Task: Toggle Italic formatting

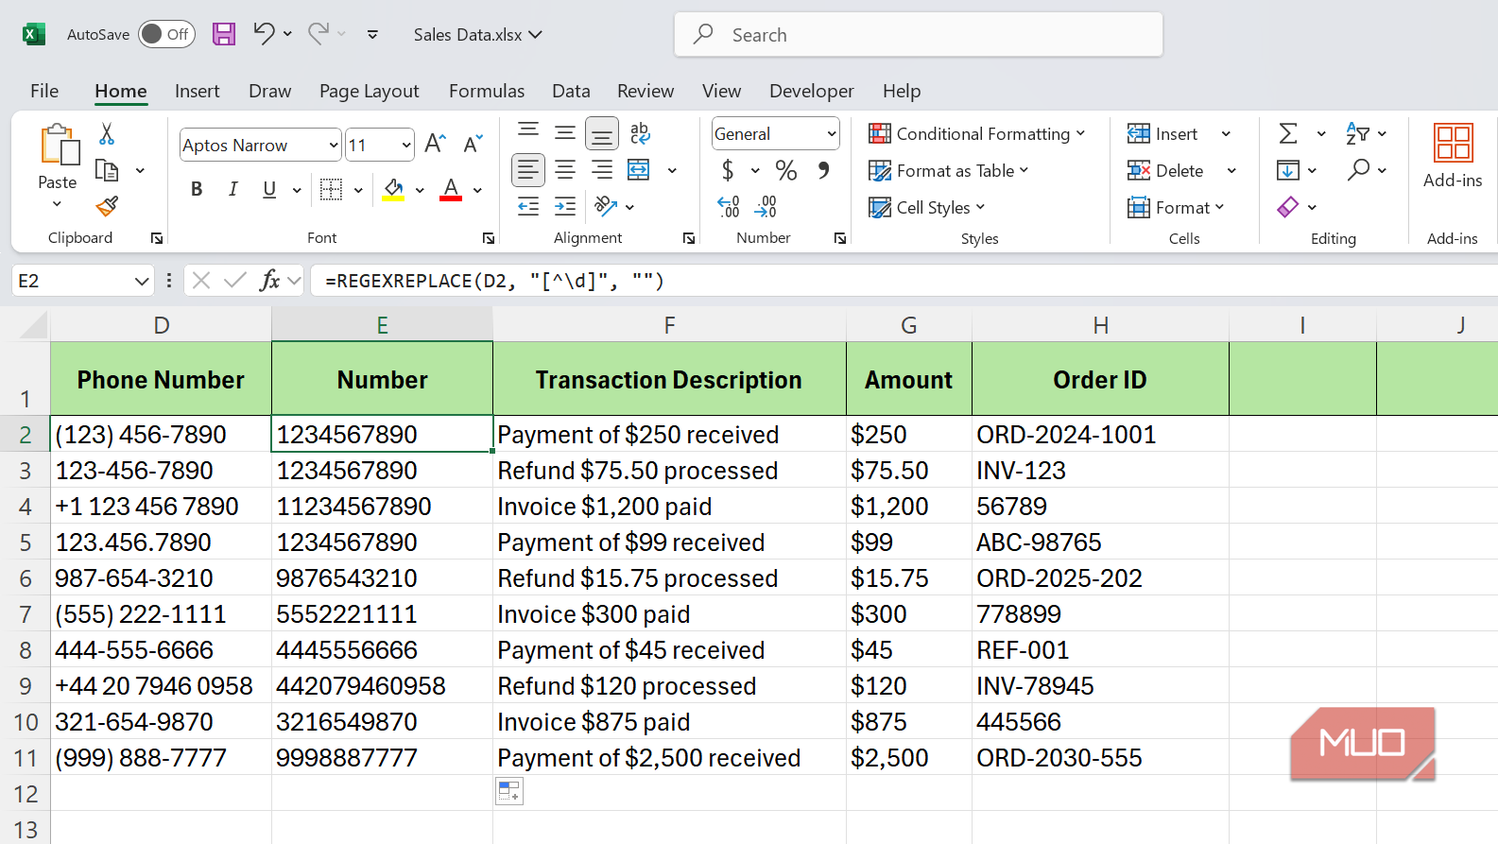Action: (233, 189)
